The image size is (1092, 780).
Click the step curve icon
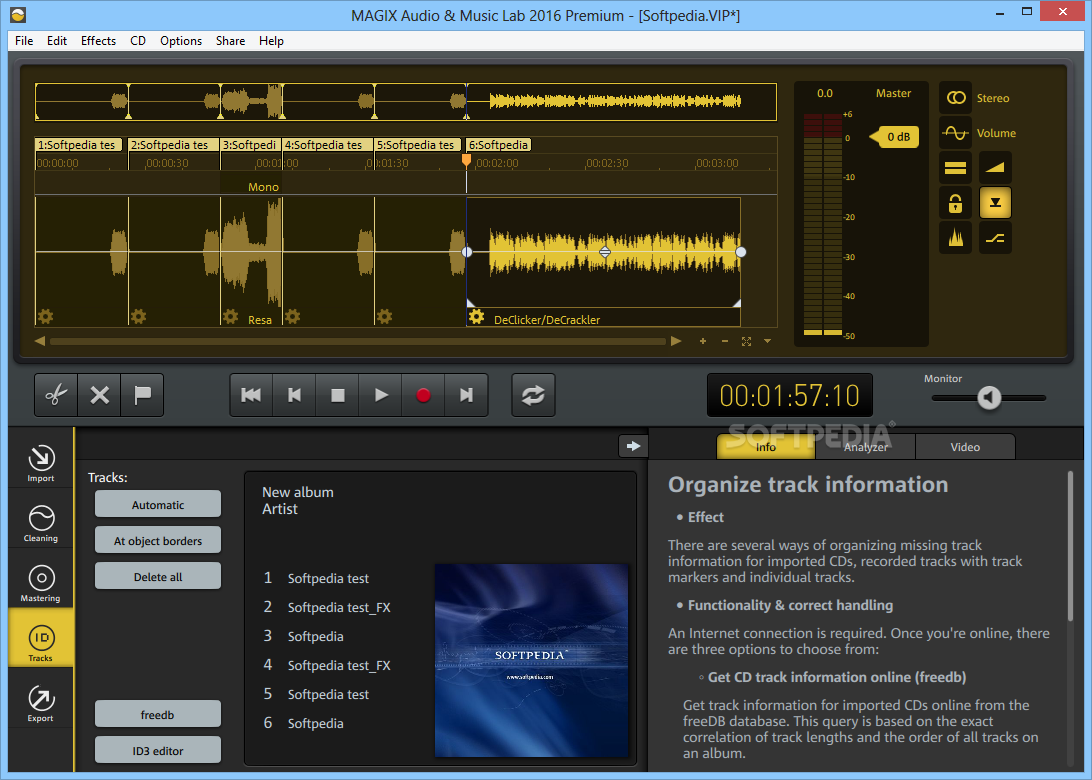[x=995, y=238]
